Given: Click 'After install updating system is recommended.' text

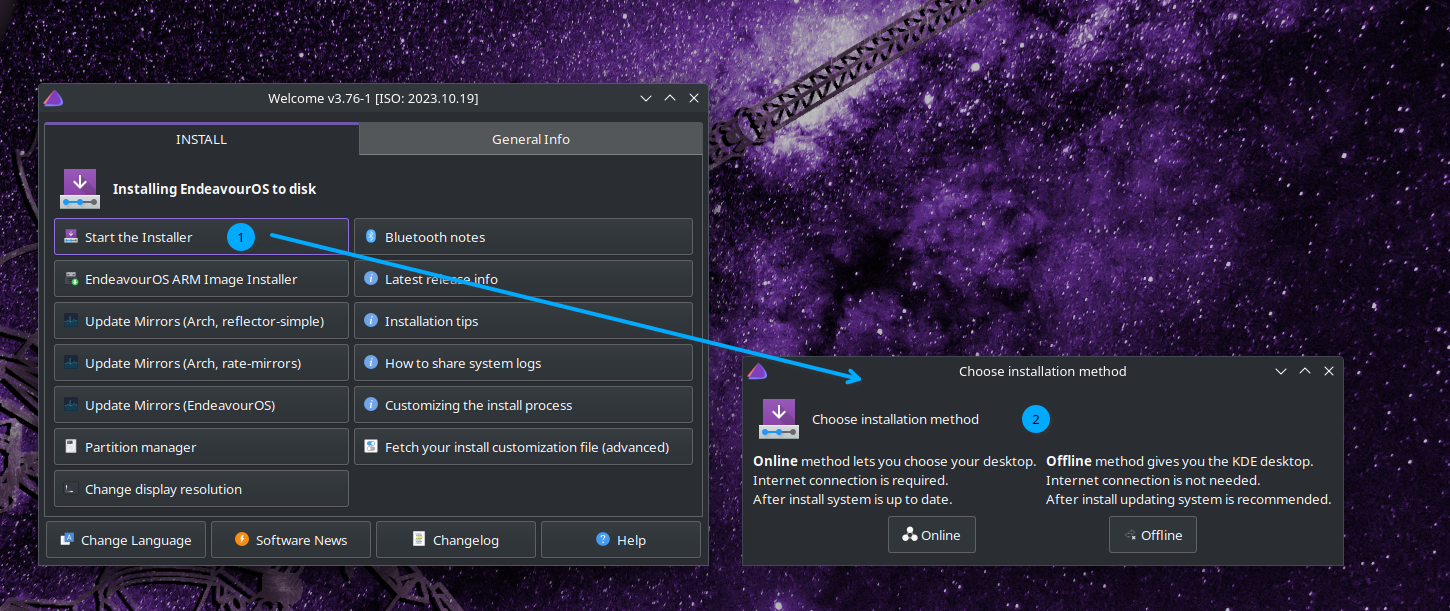Looking at the screenshot, I should [x=1188, y=499].
